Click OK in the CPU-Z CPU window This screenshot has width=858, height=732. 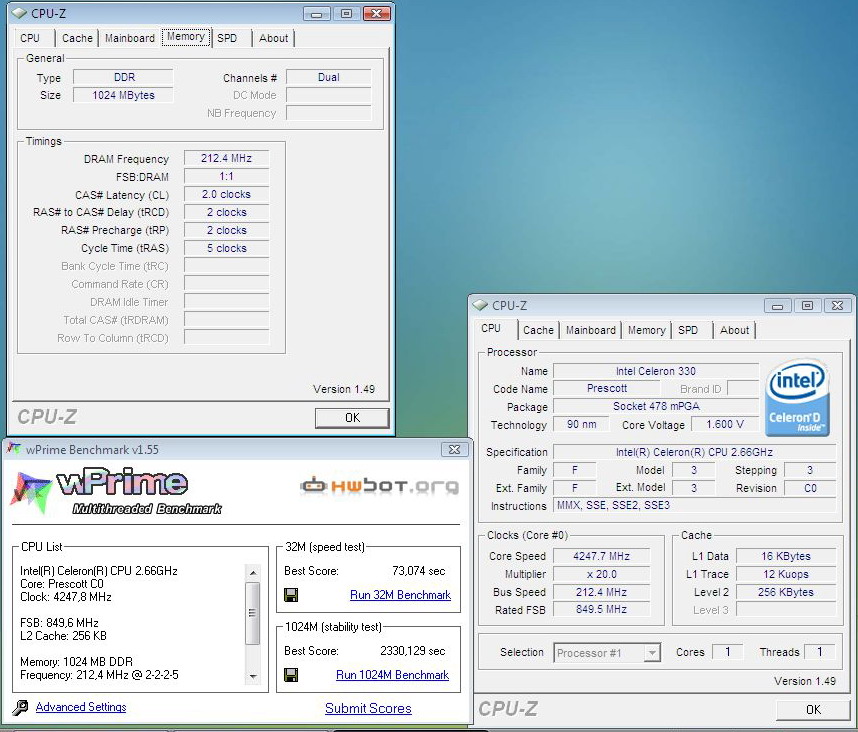813,710
